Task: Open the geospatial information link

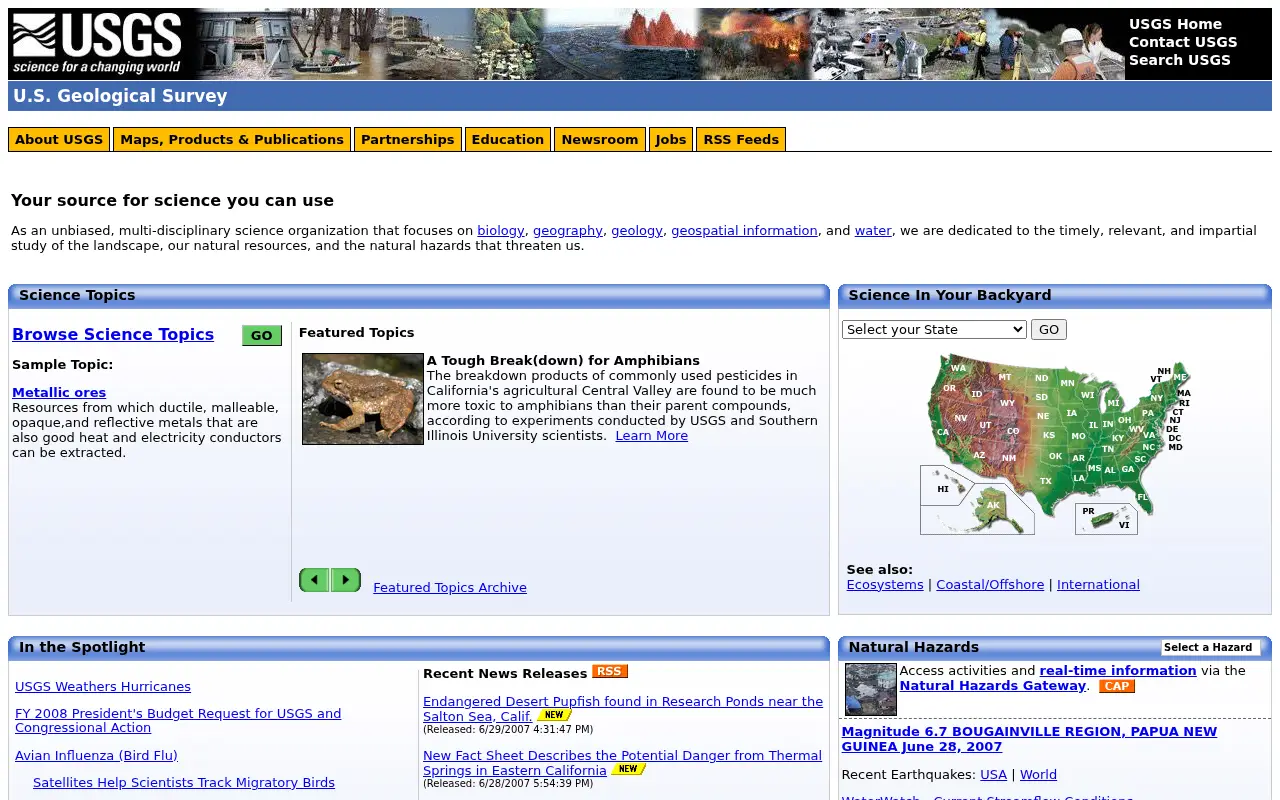Action: (x=745, y=230)
